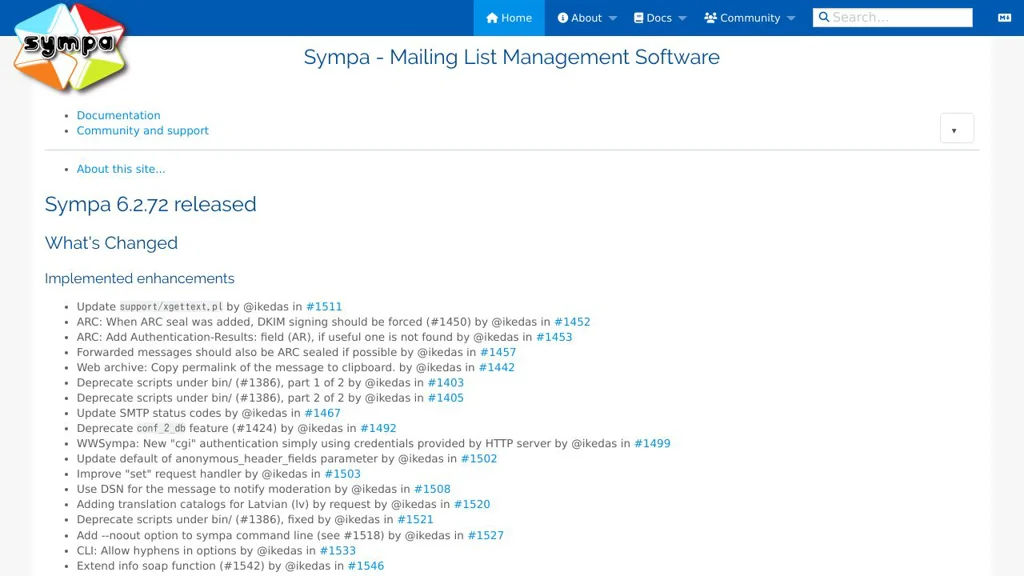Open the Docs menu

[660, 18]
